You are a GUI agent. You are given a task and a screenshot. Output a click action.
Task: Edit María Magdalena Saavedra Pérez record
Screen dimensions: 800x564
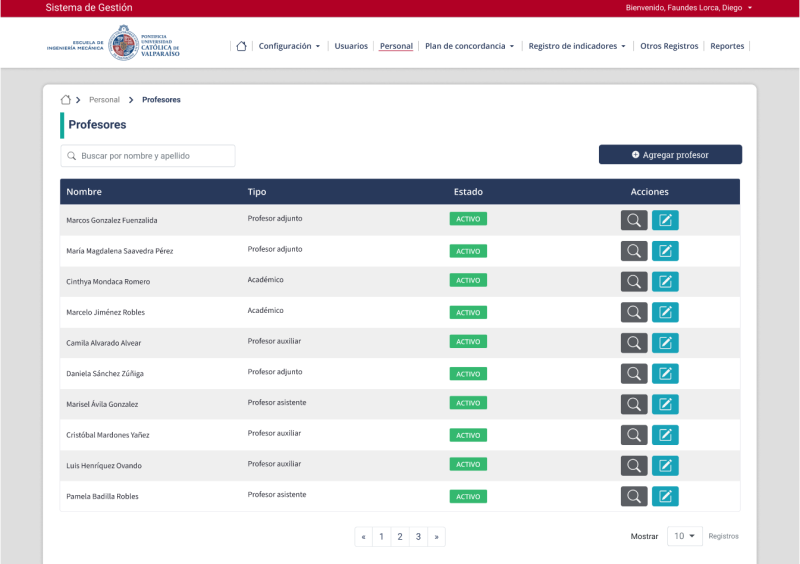[x=665, y=251]
